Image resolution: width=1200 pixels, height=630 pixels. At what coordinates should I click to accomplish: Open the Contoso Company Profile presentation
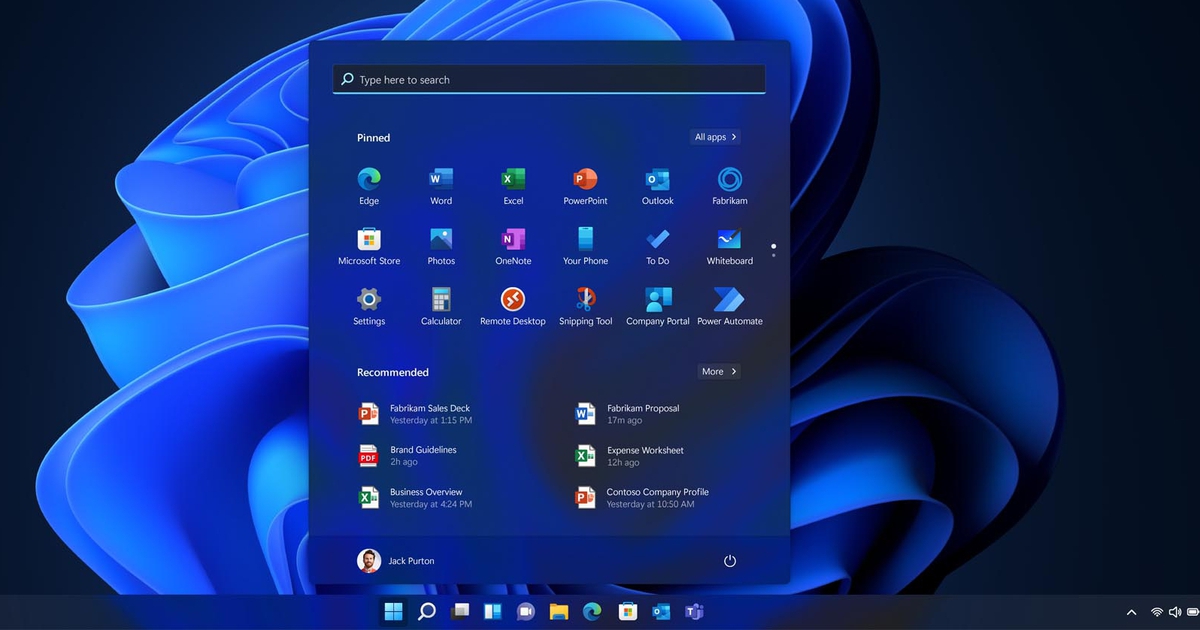click(642, 498)
